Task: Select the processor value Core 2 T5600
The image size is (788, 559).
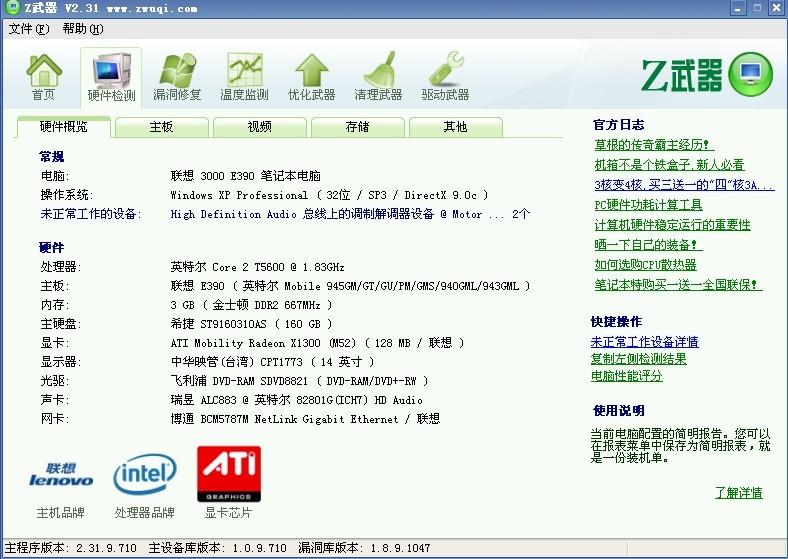Action: coord(257,267)
